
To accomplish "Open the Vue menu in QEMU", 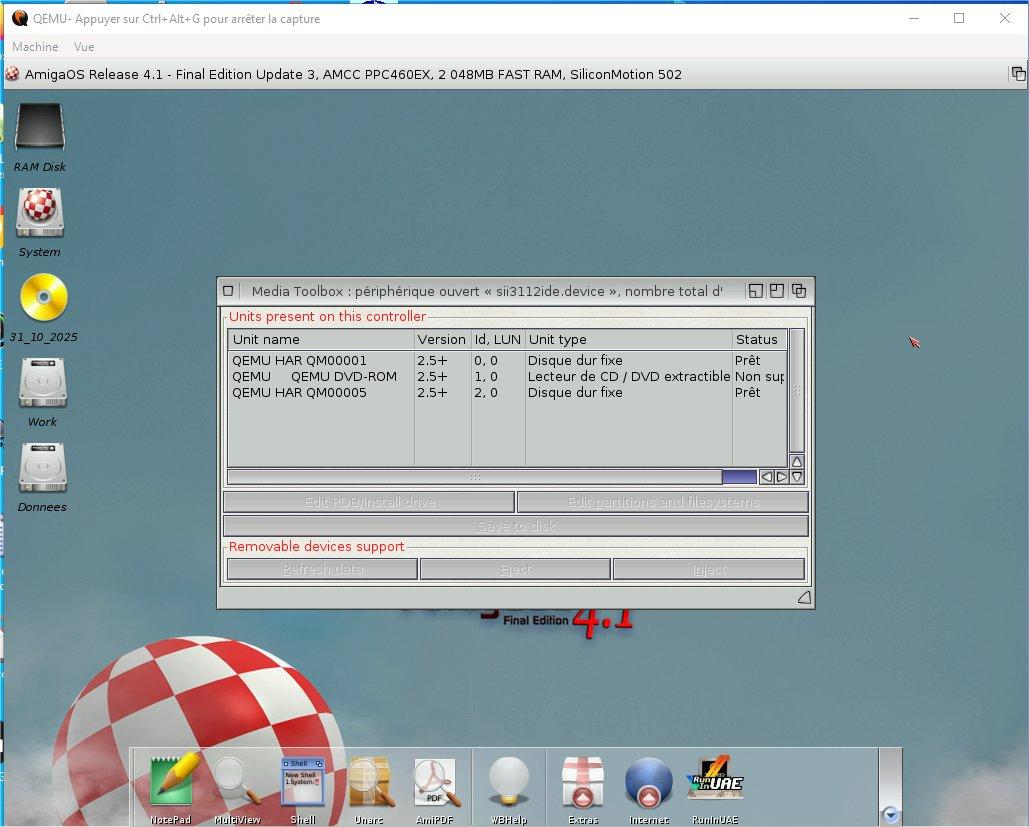I will pyautogui.click(x=84, y=47).
